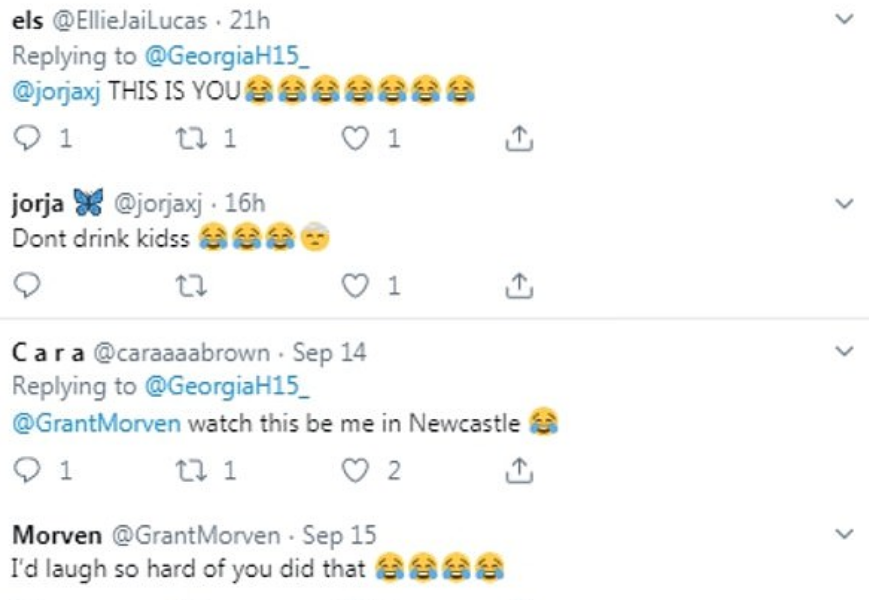Viewport: 869px width, 600px height.
Task: Share els's tweet via upload icon
Action: [517, 139]
